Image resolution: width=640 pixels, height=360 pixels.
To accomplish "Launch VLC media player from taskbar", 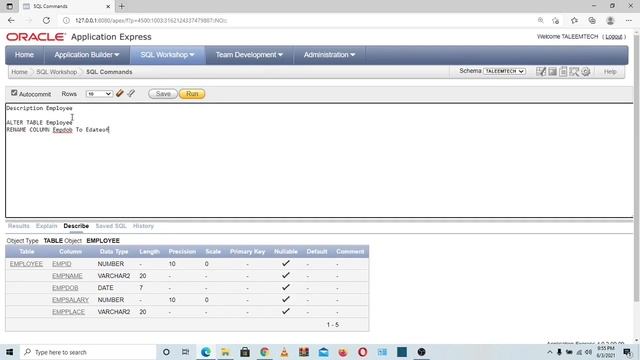I will pyautogui.click(x=284, y=352).
